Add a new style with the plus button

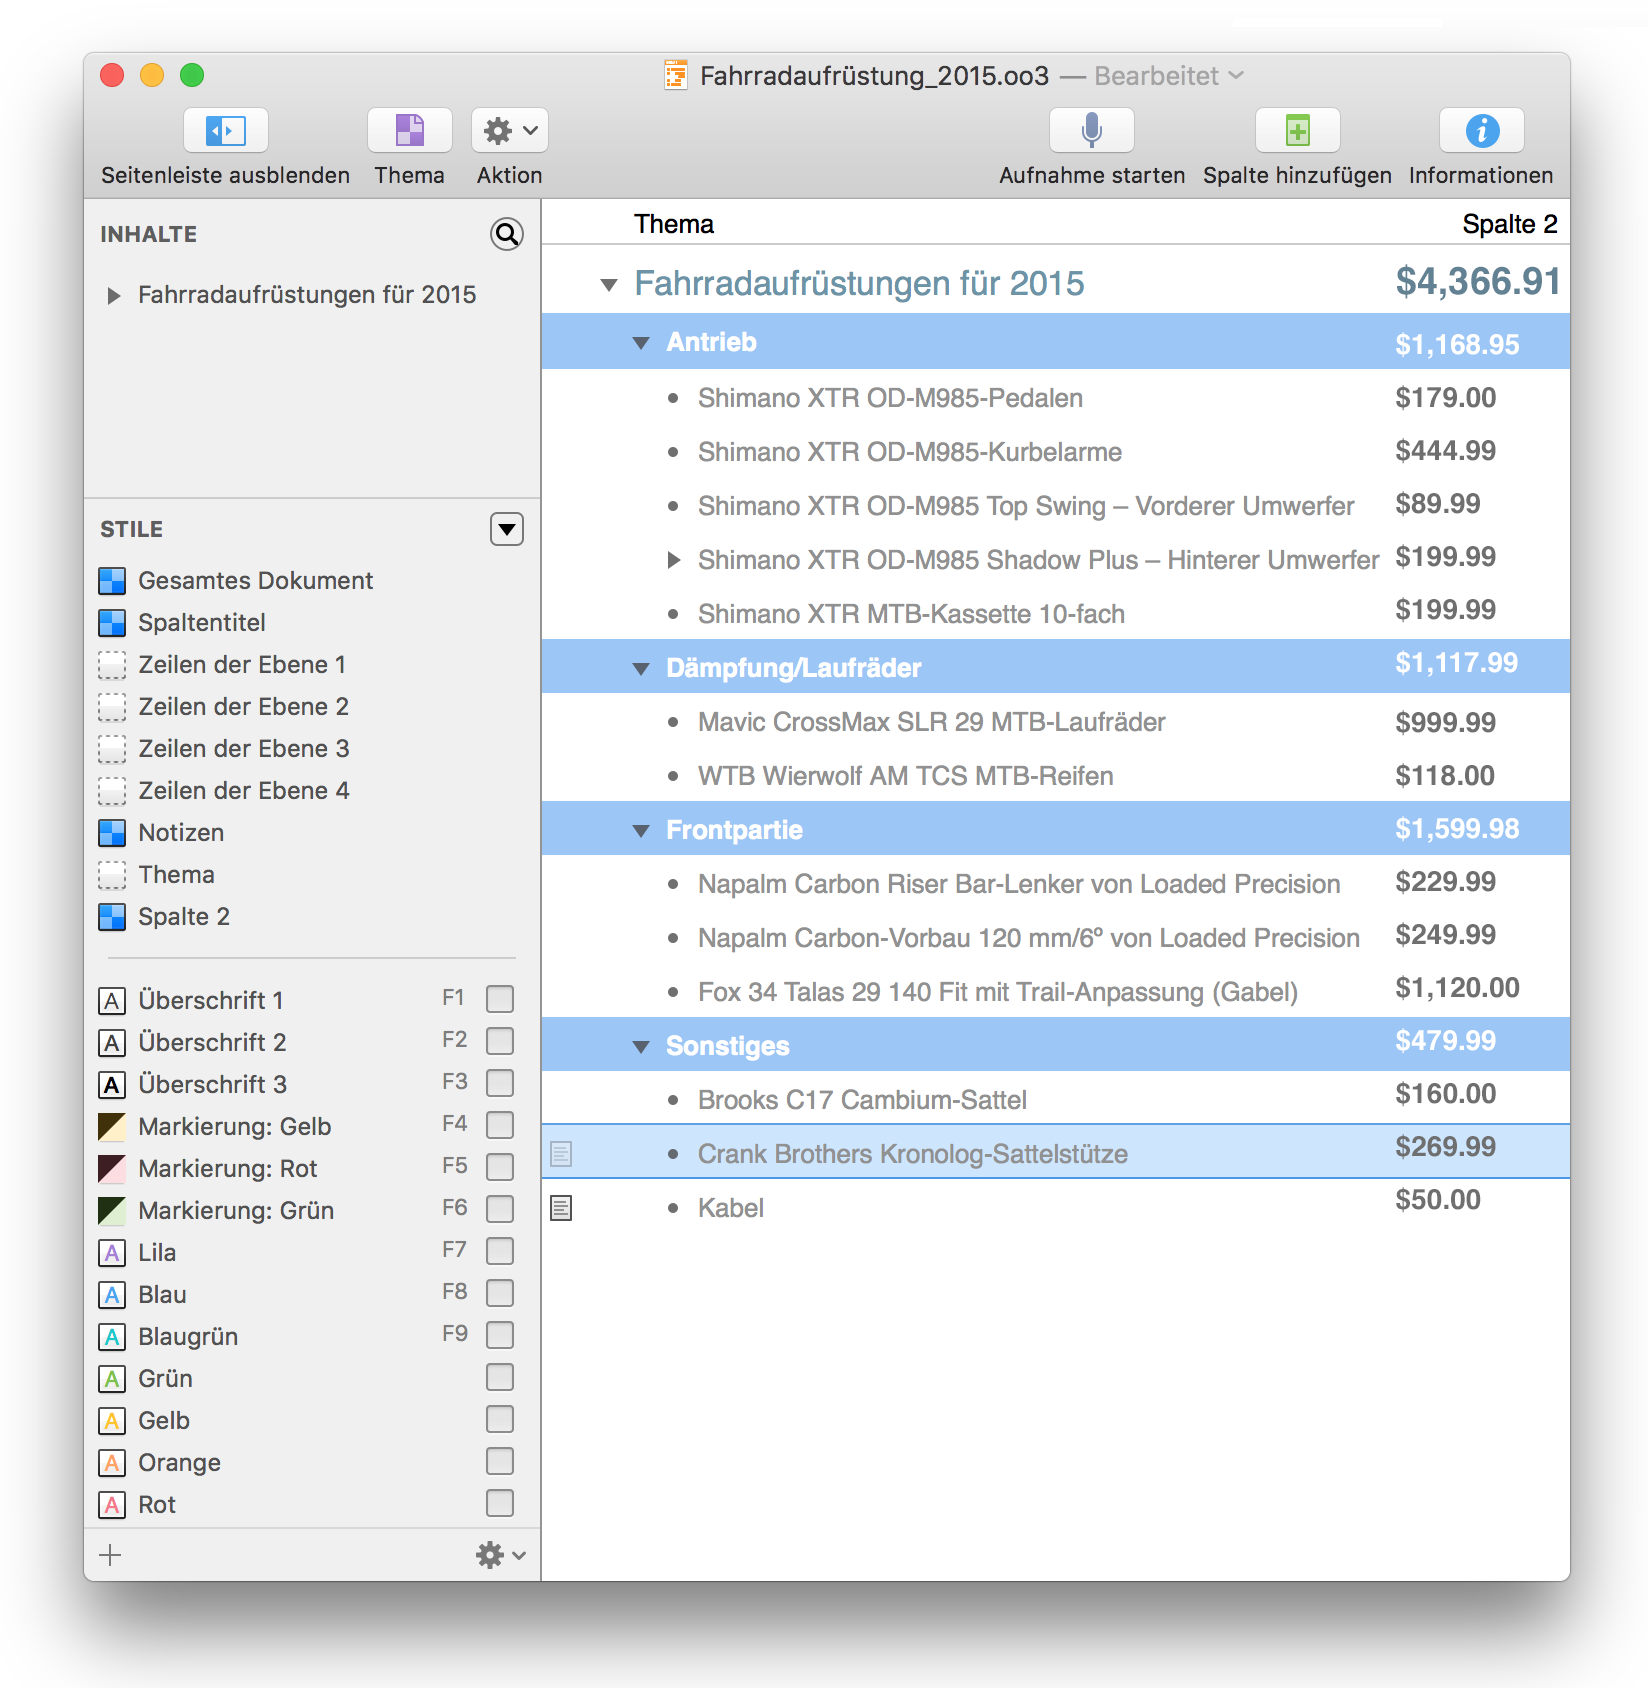[110, 1555]
